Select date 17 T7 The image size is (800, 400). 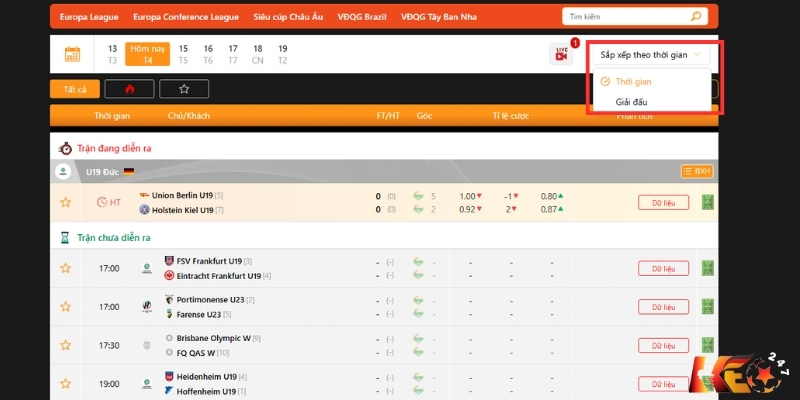pos(233,54)
